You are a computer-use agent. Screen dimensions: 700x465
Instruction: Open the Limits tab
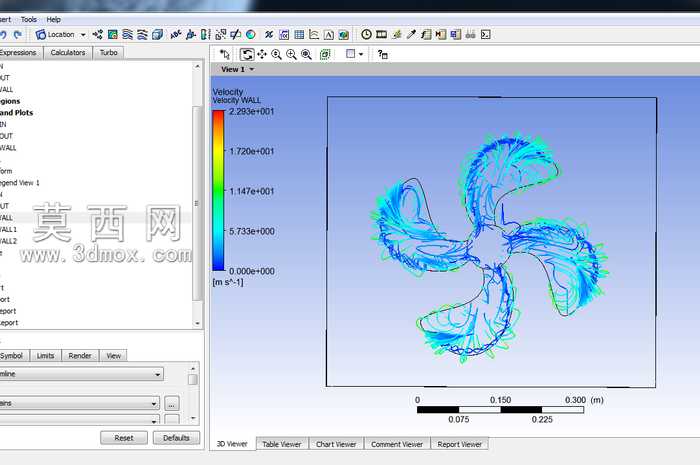(46, 356)
